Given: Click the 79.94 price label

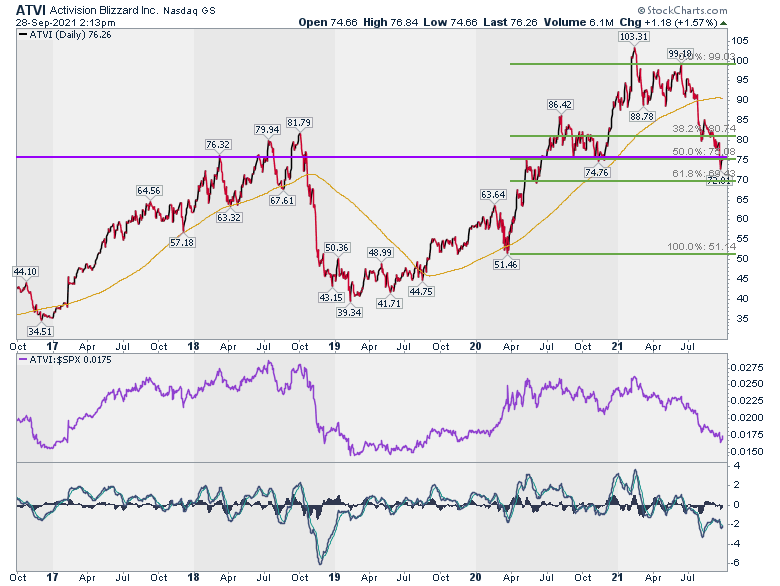Looking at the screenshot, I should tap(267, 129).
